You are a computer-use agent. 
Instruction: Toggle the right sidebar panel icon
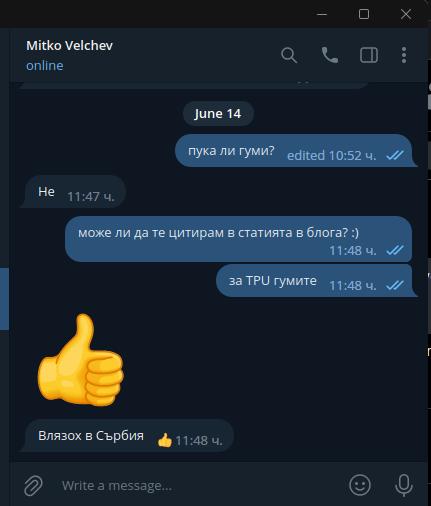[369, 55]
